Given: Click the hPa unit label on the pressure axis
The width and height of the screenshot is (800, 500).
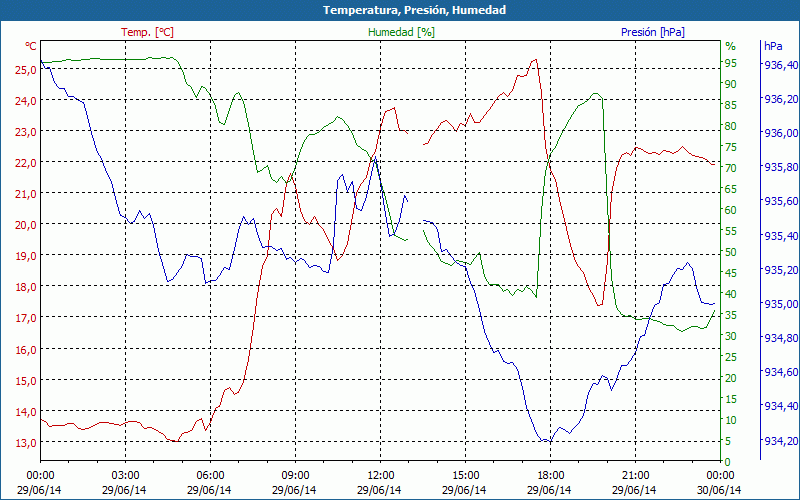Looking at the screenshot, I should (773, 46).
